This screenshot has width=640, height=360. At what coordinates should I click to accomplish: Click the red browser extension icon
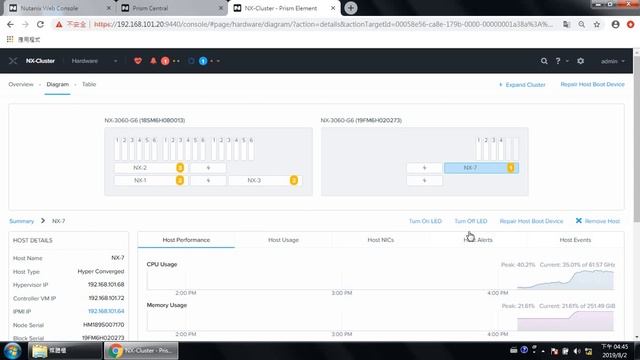631,24
